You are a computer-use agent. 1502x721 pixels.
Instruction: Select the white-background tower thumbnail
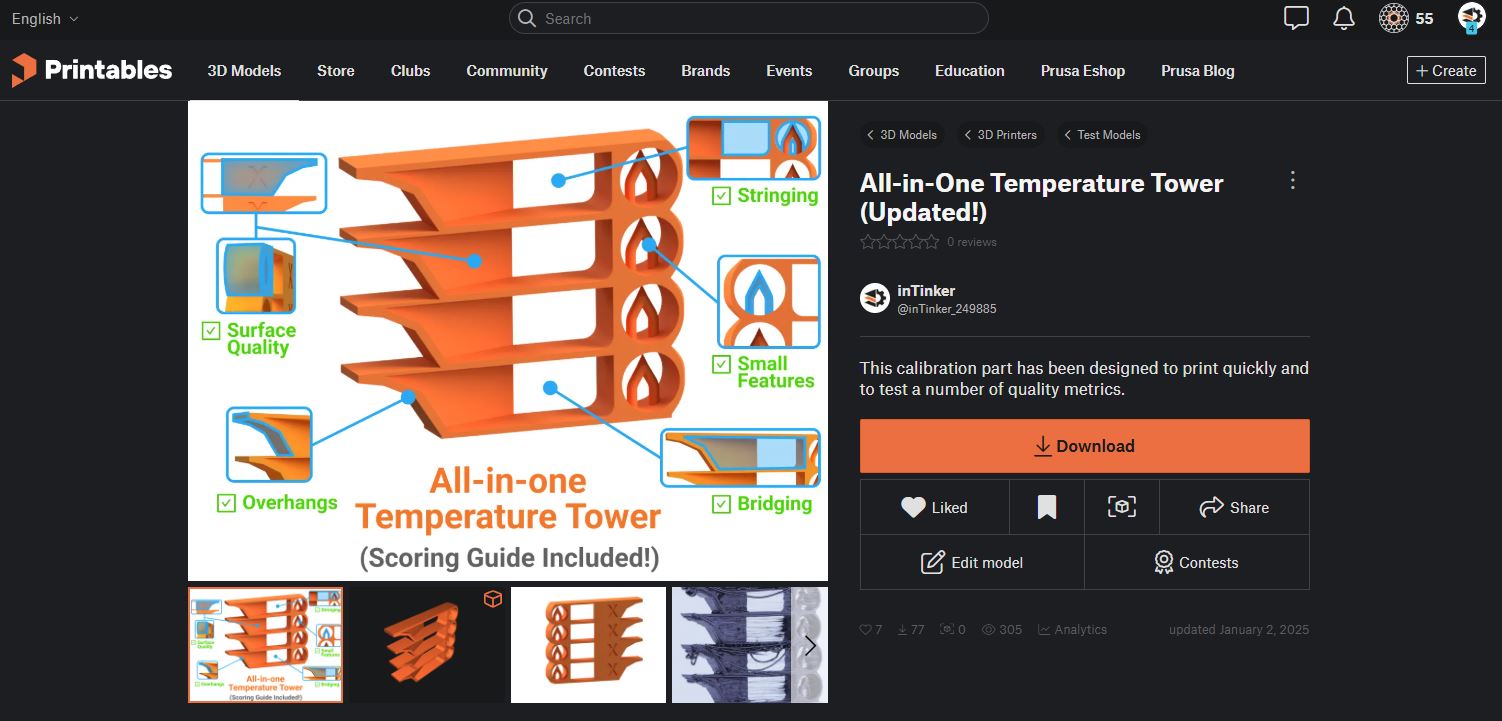coord(588,645)
